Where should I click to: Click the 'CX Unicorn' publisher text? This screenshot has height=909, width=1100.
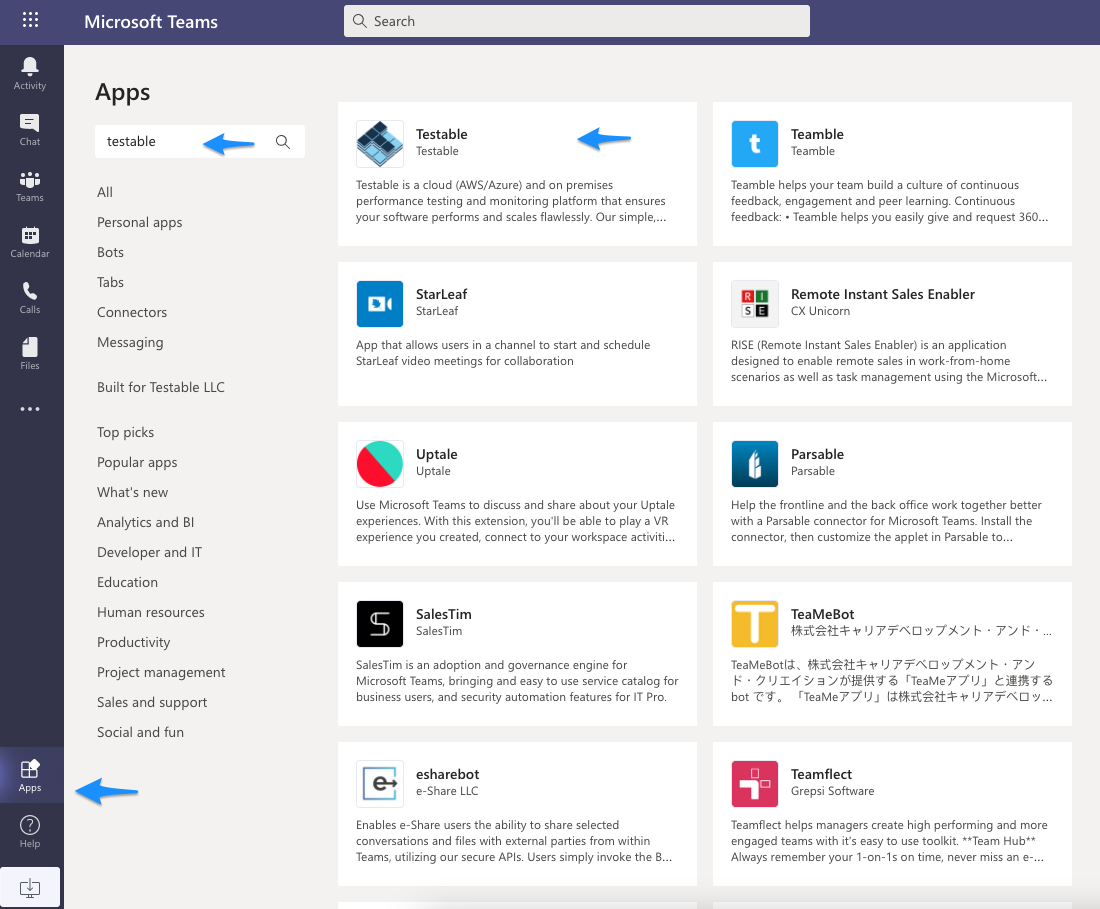pyautogui.click(x=820, y=311)
